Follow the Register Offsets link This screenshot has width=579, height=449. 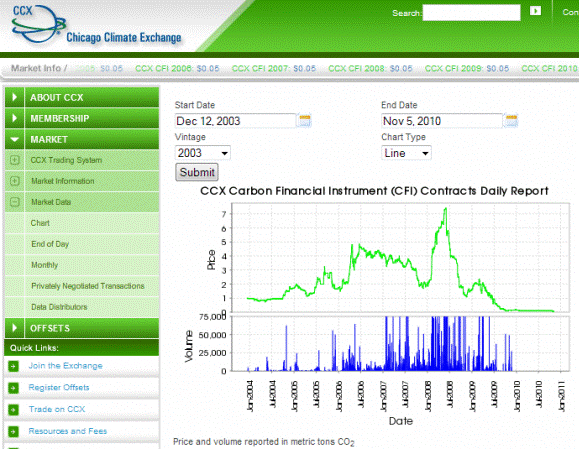[59, 388]
